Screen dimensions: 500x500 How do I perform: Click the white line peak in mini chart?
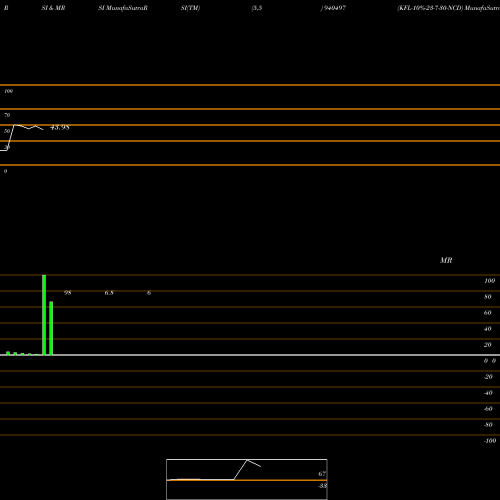click(x=247, y=460)
